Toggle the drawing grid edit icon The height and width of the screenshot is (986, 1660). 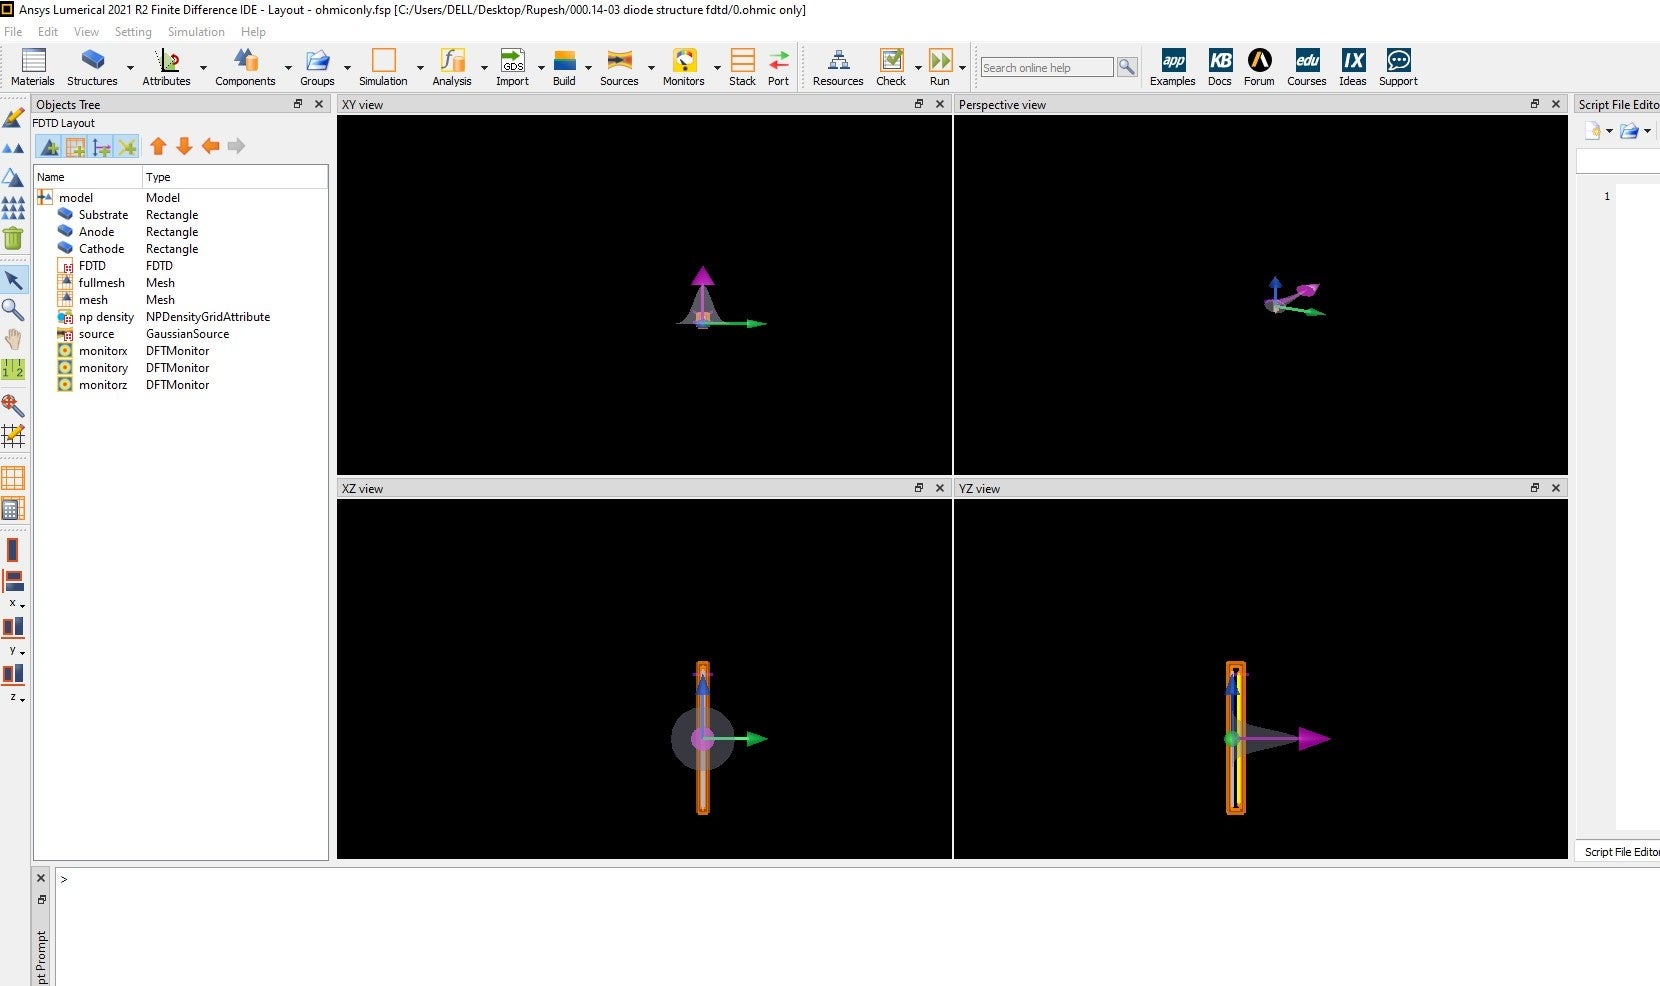13,435
